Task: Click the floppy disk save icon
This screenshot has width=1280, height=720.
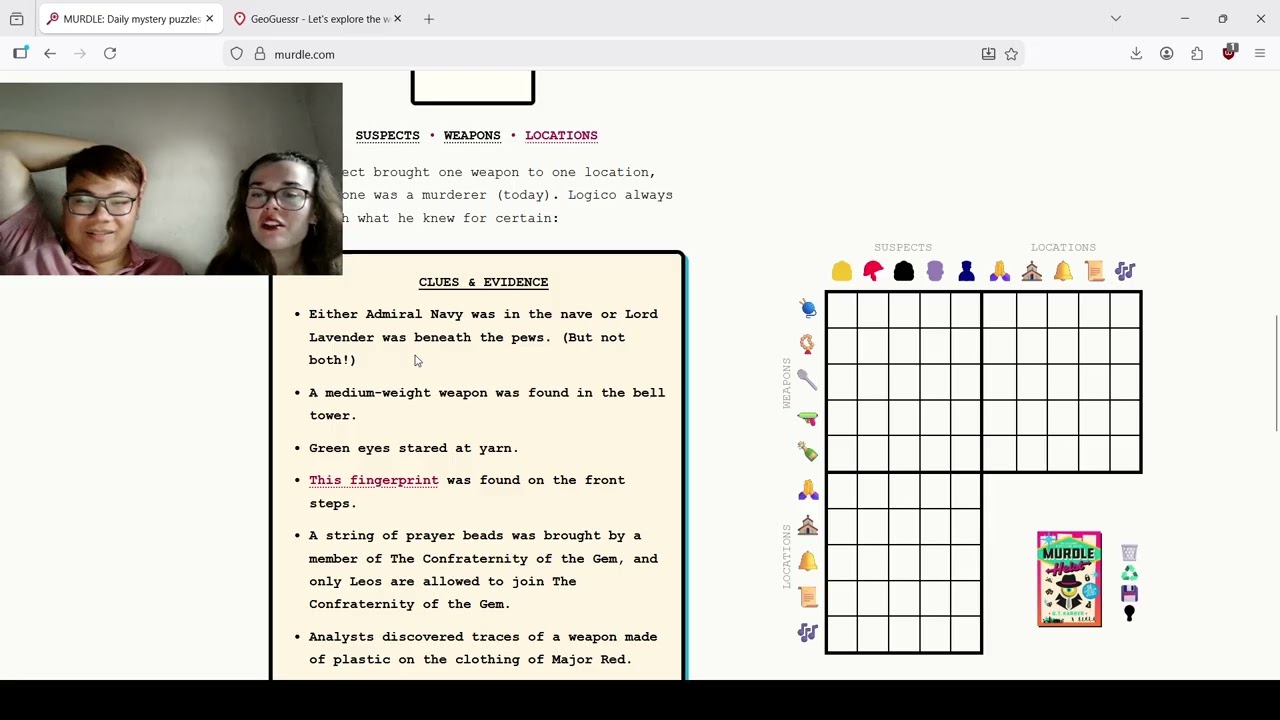Action: (x=1129, y=593)
